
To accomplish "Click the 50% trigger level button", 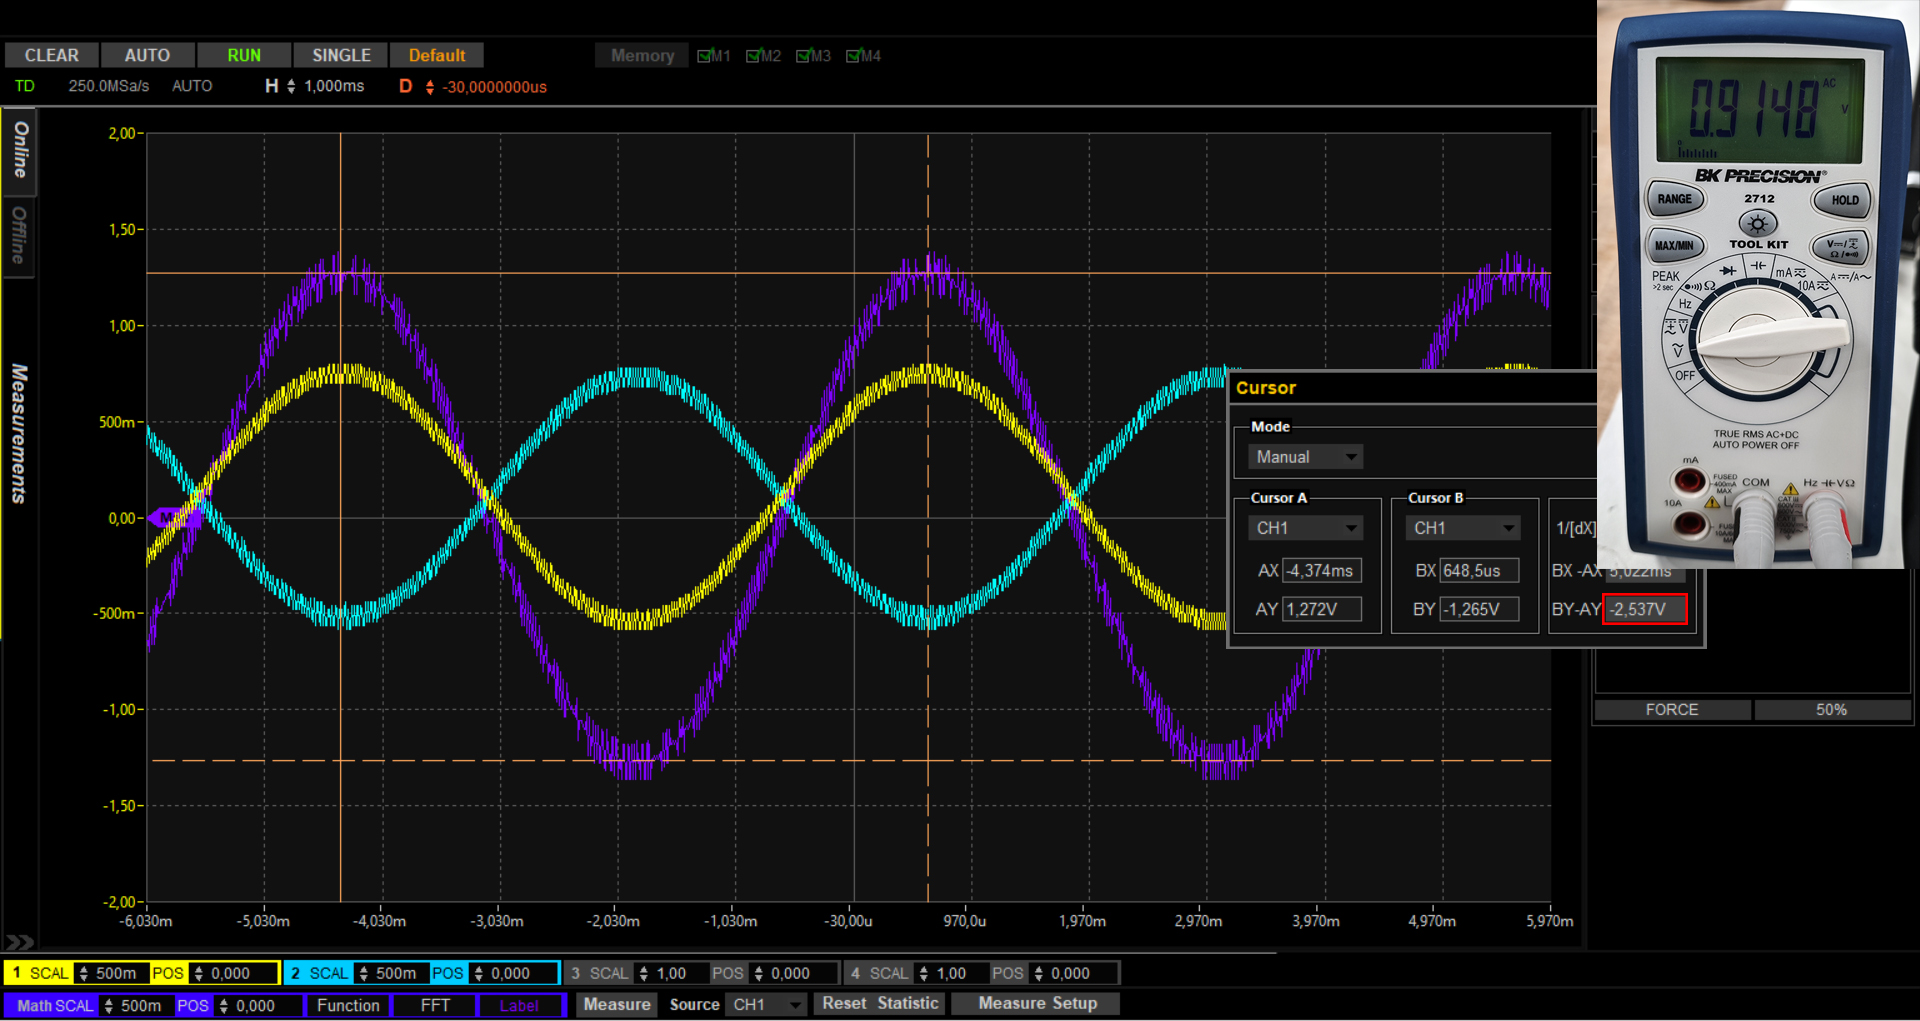I will point(1832,710).
